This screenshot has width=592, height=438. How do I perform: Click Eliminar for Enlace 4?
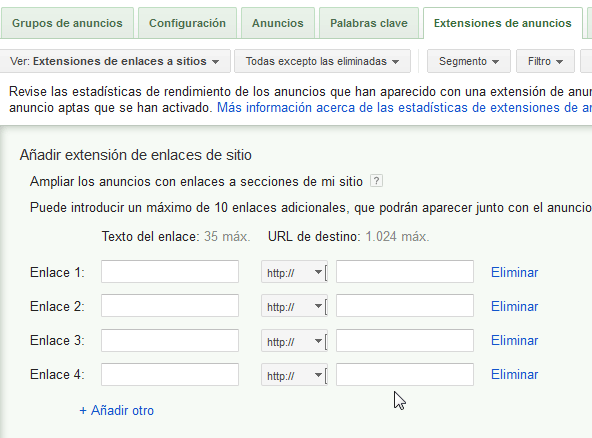(x=514, y=374)
